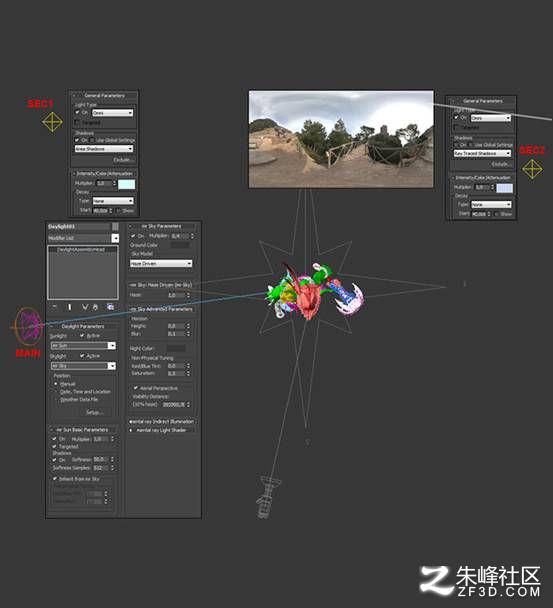
Task: Click the make unique icon in modifier stack
Action: click(x=85, y=307)
